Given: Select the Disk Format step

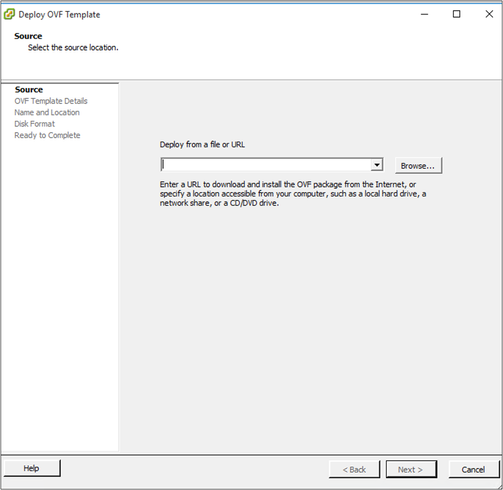Looking at the screenshot, I should point(34,124).
